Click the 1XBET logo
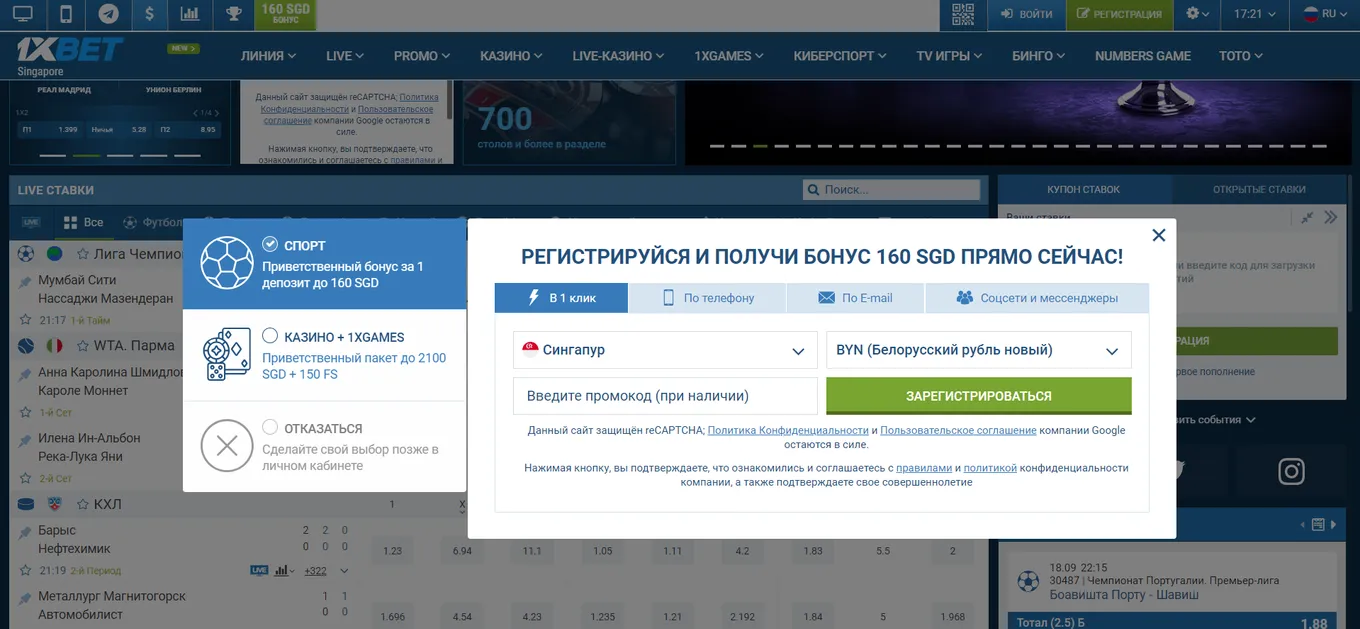The width and height of the screenshot is (1360, 629). click(x=70, y=50)
